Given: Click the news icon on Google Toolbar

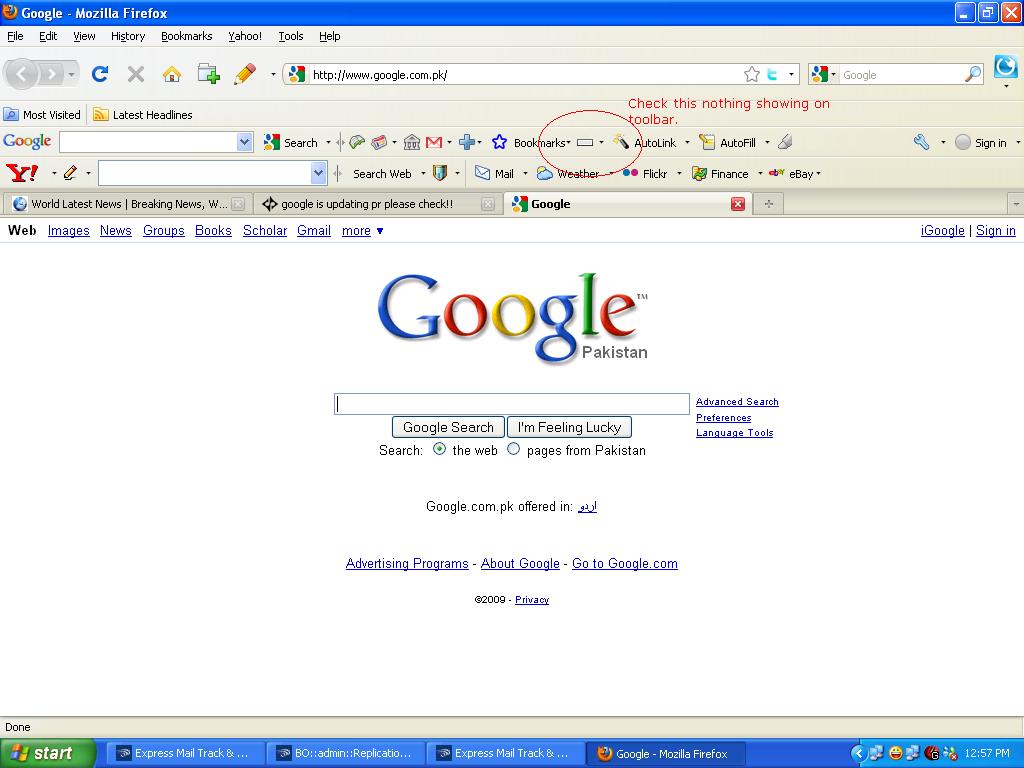Looking at the screenshot, I should (378, 142).
